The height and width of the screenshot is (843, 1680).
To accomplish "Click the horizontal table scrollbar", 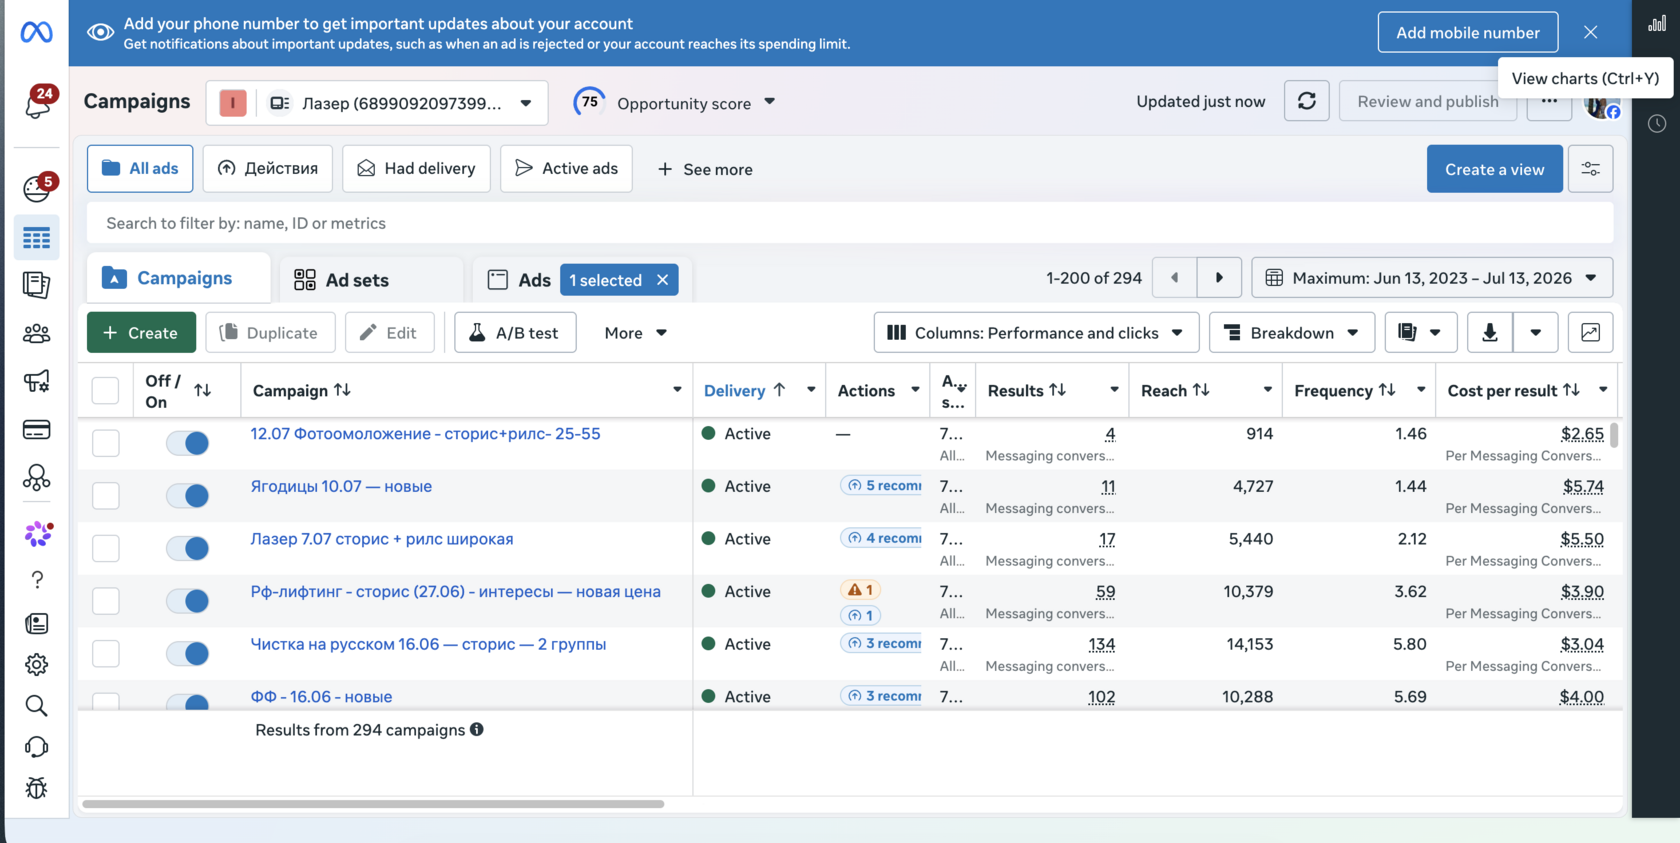I will pyautogui.click(x=373, y=803).
